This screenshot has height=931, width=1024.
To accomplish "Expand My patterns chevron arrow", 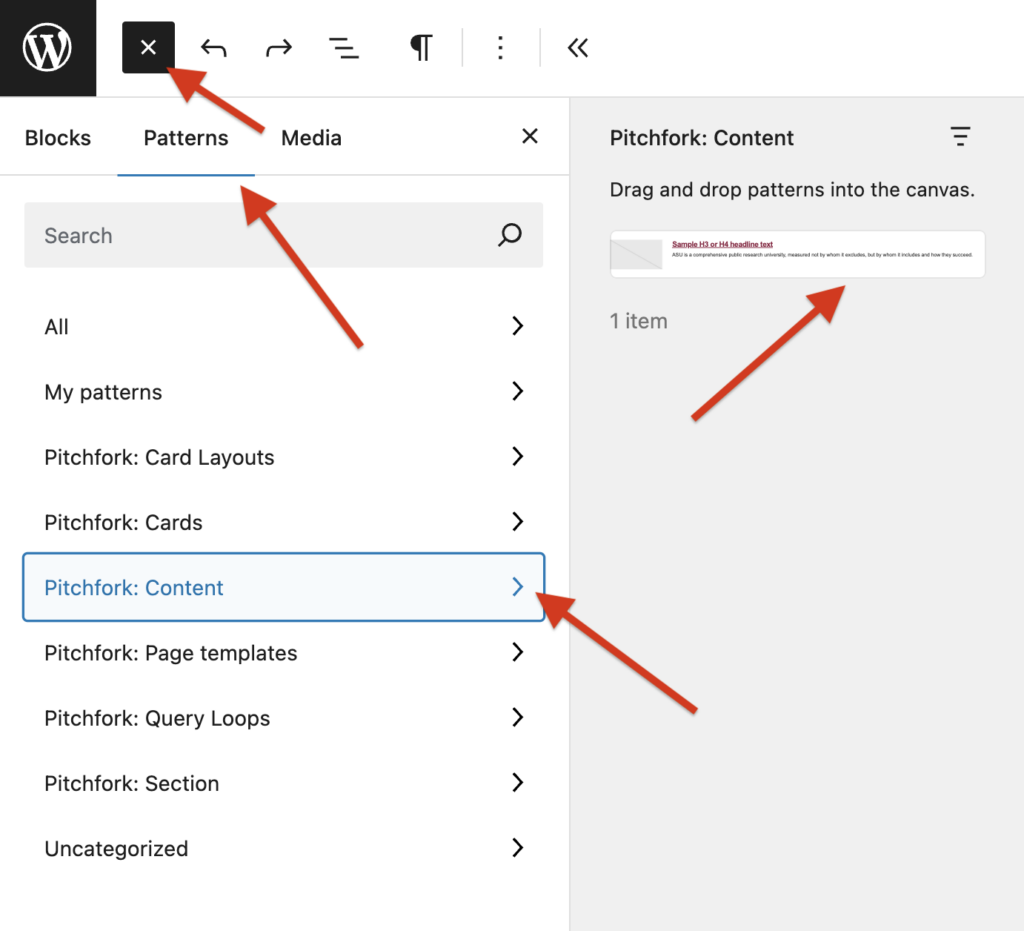I will pos(517,391).
